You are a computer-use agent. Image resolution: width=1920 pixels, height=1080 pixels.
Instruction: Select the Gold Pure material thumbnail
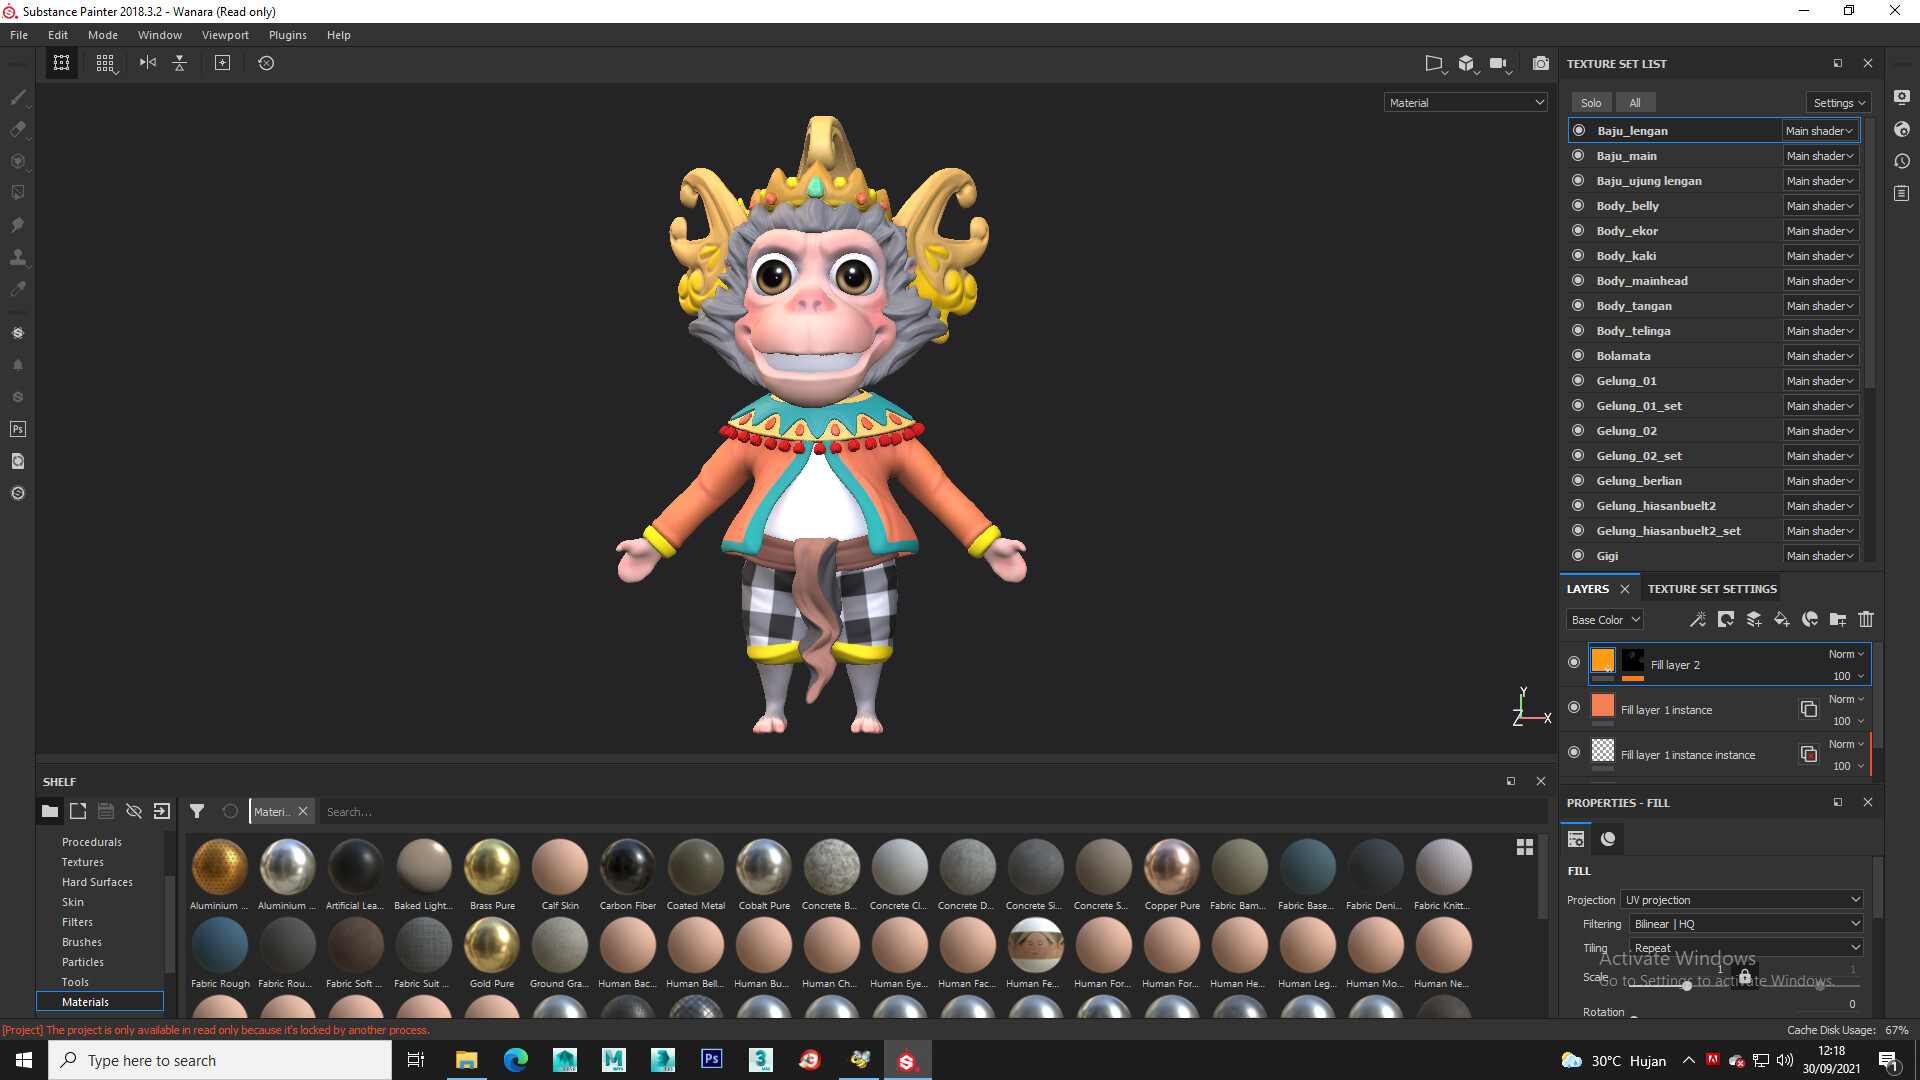(492, 946)
